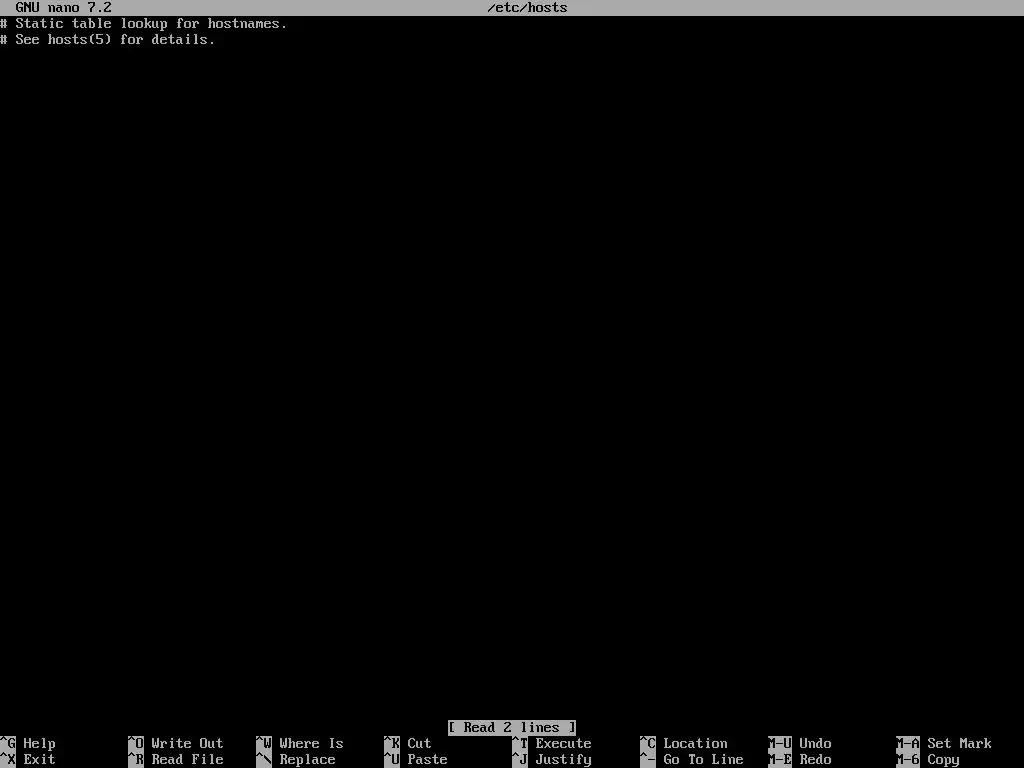Click the M-6 key hint
Image resolution: width=1024 pixels, height=768 pixels.
[908, 760]
